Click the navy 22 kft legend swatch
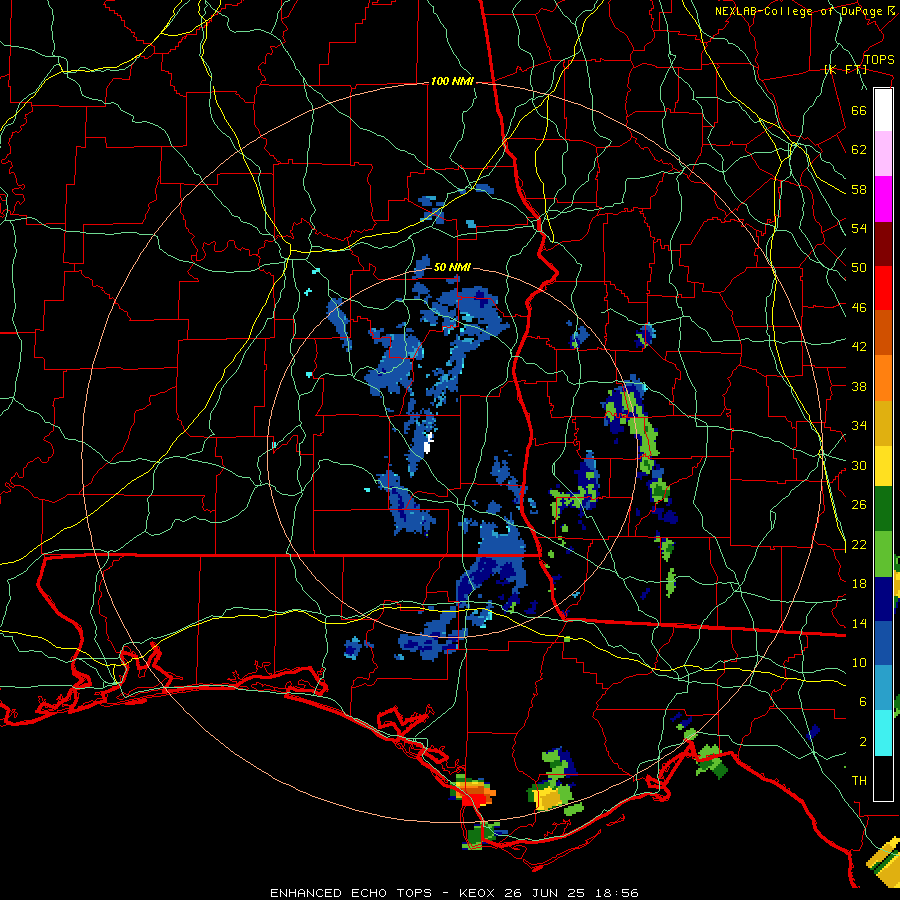 (x=883, y=599)
